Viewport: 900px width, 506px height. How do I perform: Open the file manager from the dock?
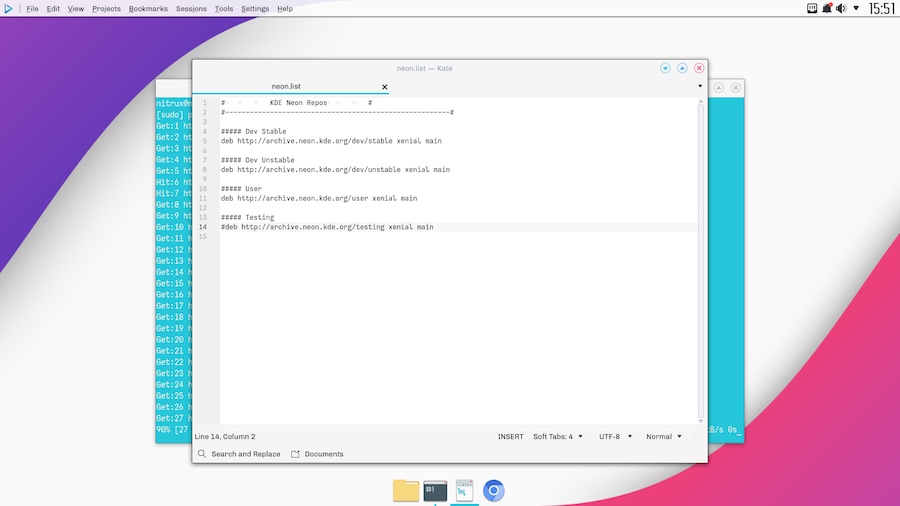(x=406, y=490)
